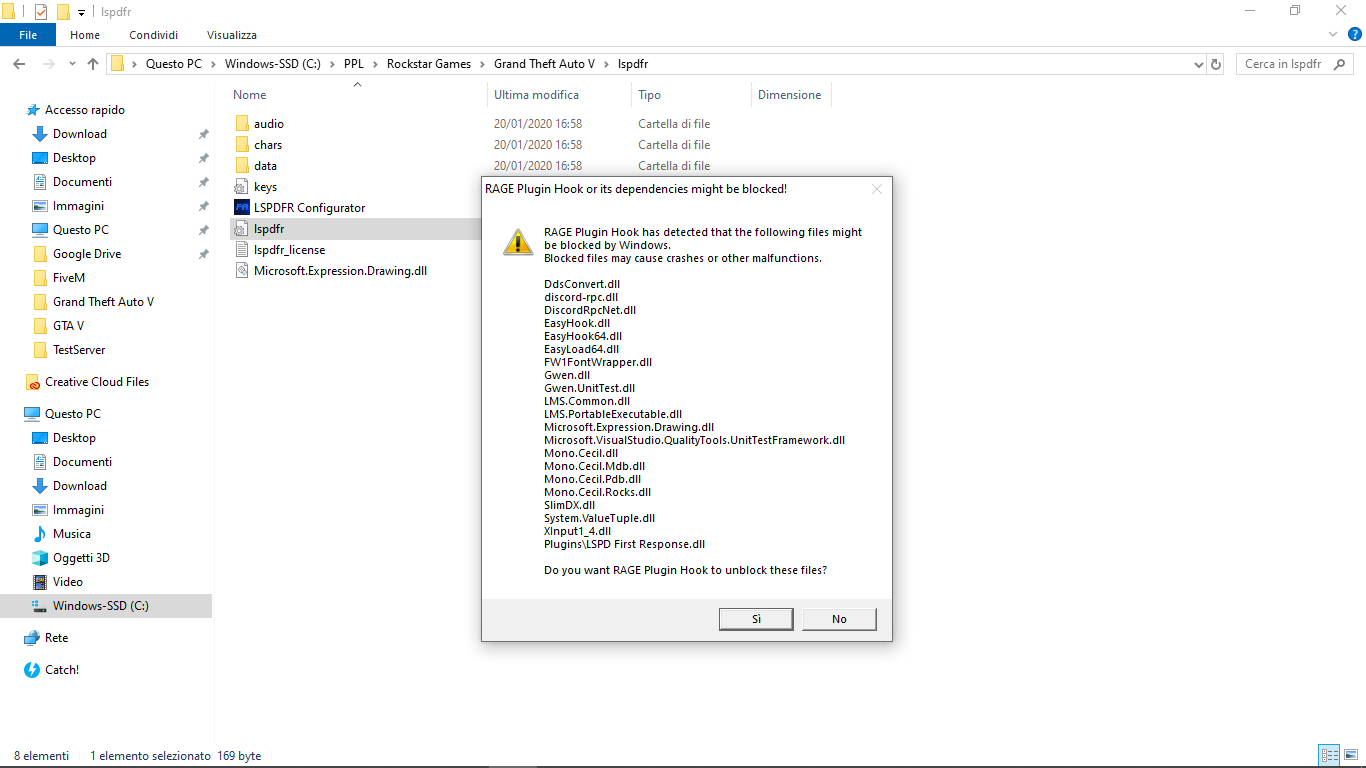1366x768 pixels.
Task: Click the Properties icon in the title bar
Action: coord(41,12)
